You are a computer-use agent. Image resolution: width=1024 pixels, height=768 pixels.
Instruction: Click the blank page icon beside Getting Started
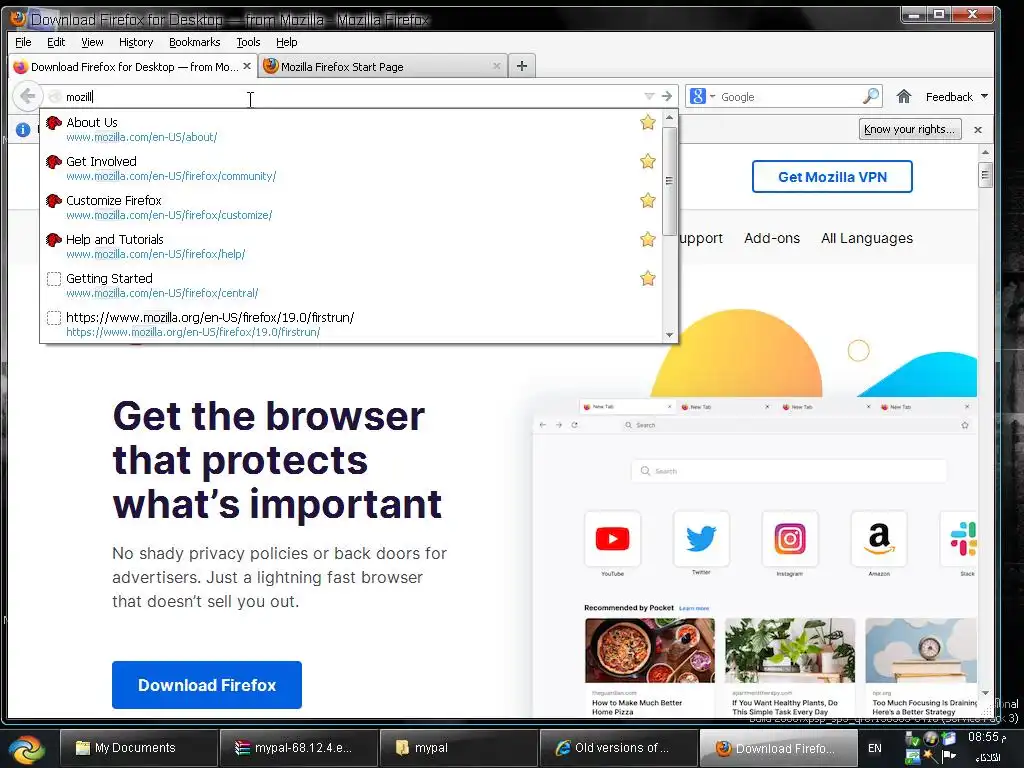54,279
